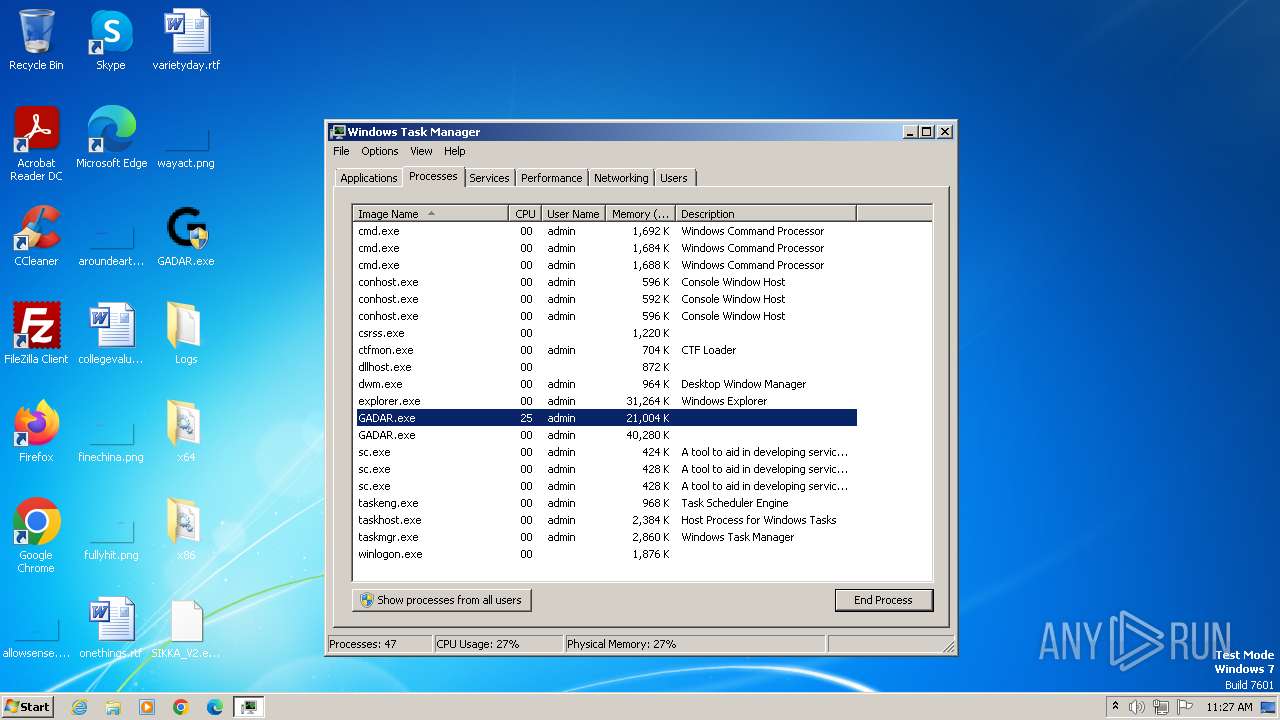Select the dwm.exe process row
The image size is (1280, 720).
point(606,384)
